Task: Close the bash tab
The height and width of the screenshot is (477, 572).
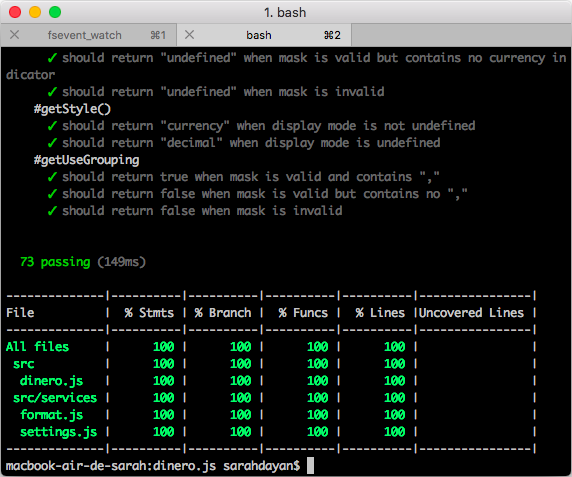Action: pos(189,35)
